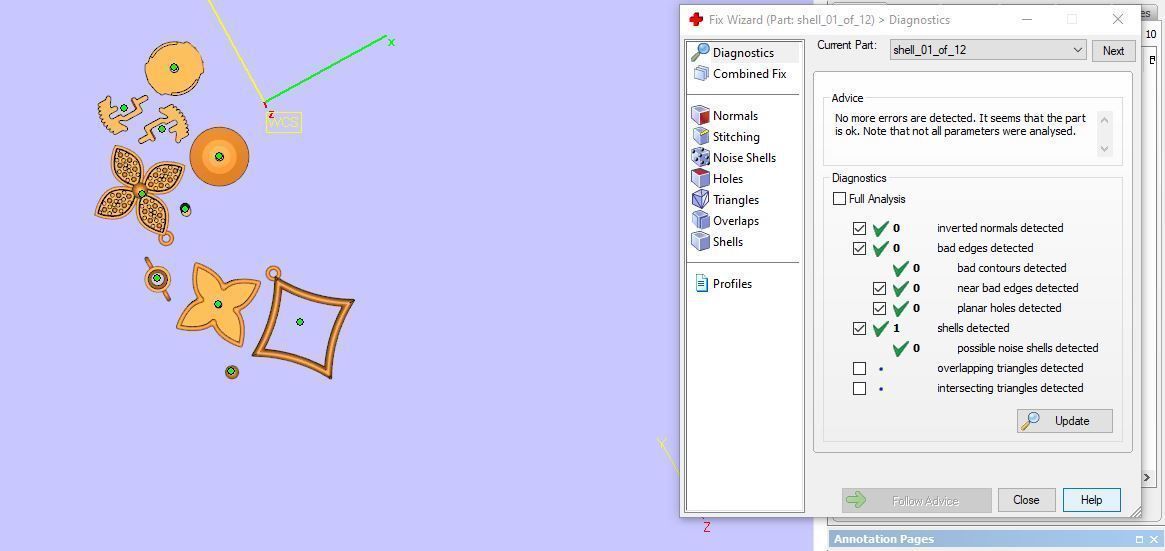Uncheck bad edges detected checkbox
Image resolution: width=1165 pixels, height=551 pixels.
pos(860,248)
